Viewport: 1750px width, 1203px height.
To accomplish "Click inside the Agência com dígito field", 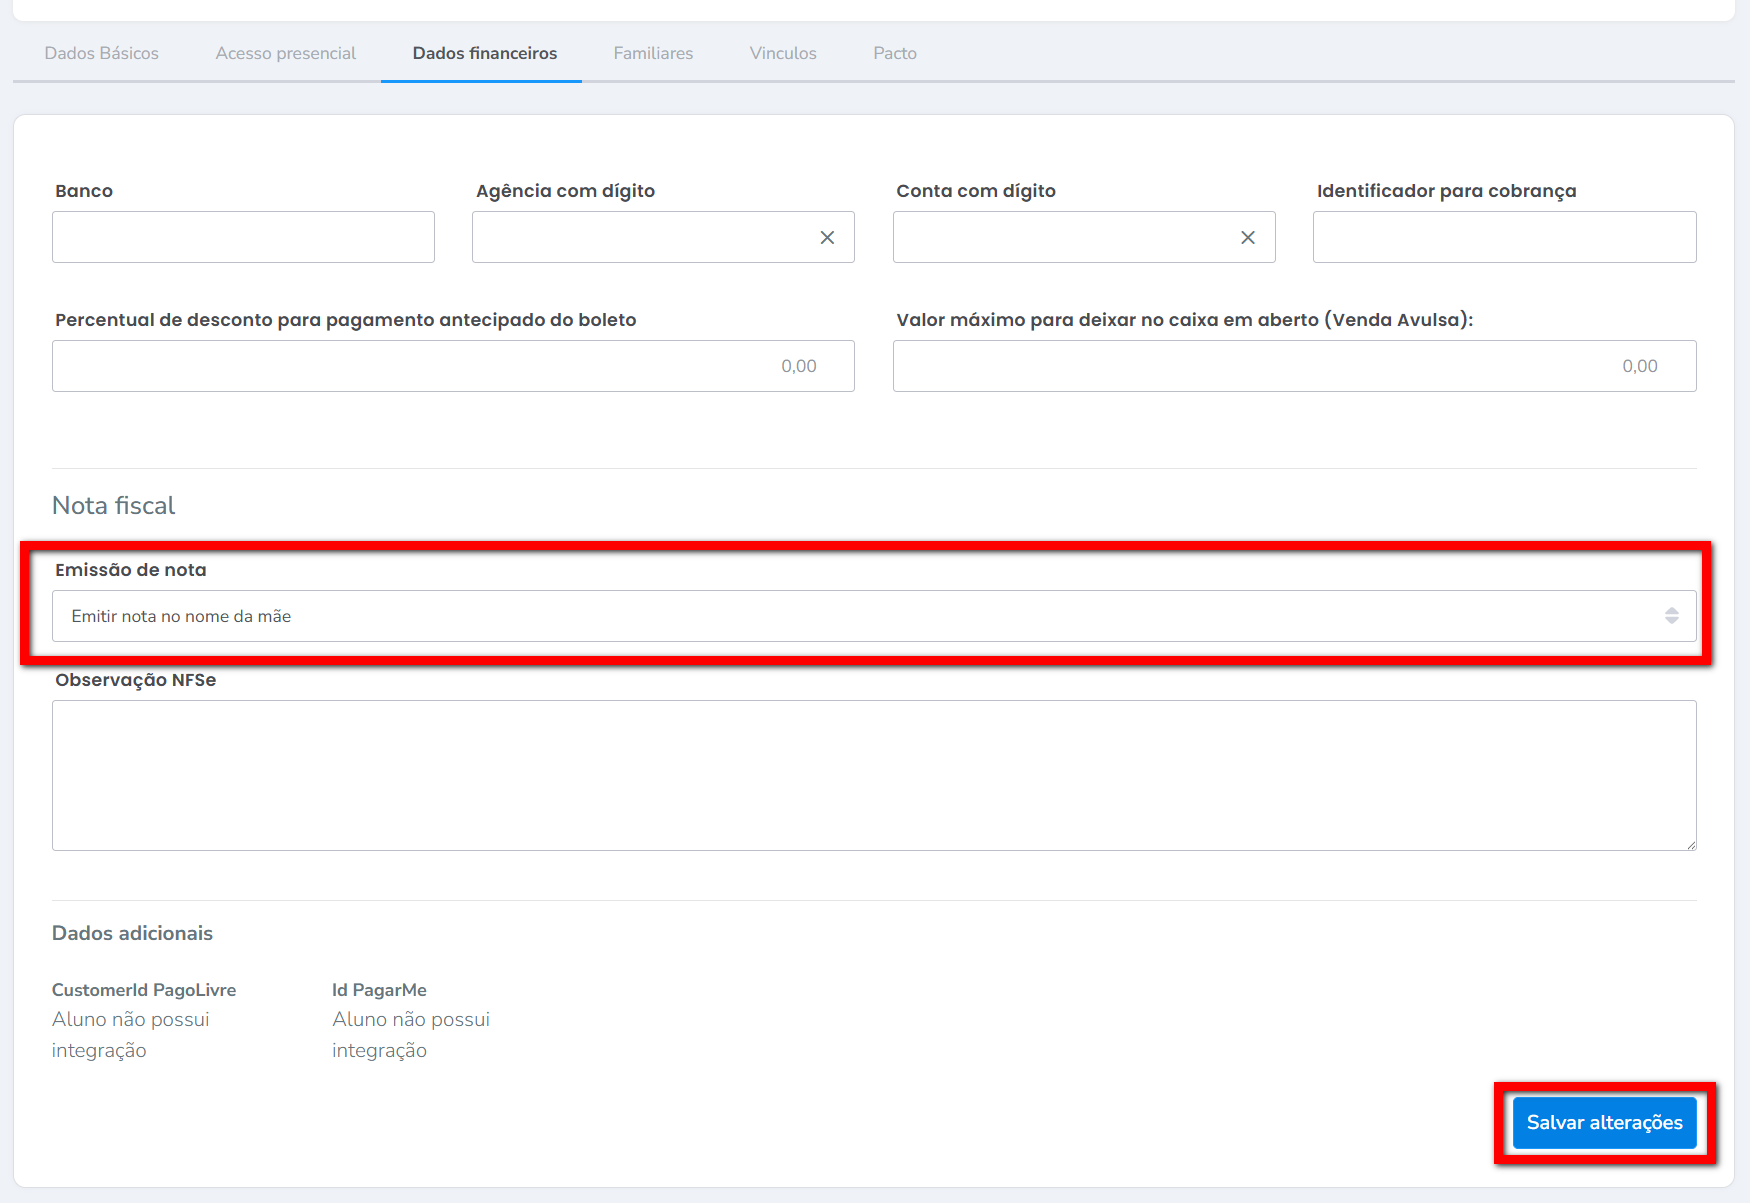I will [x=640, y=237].
